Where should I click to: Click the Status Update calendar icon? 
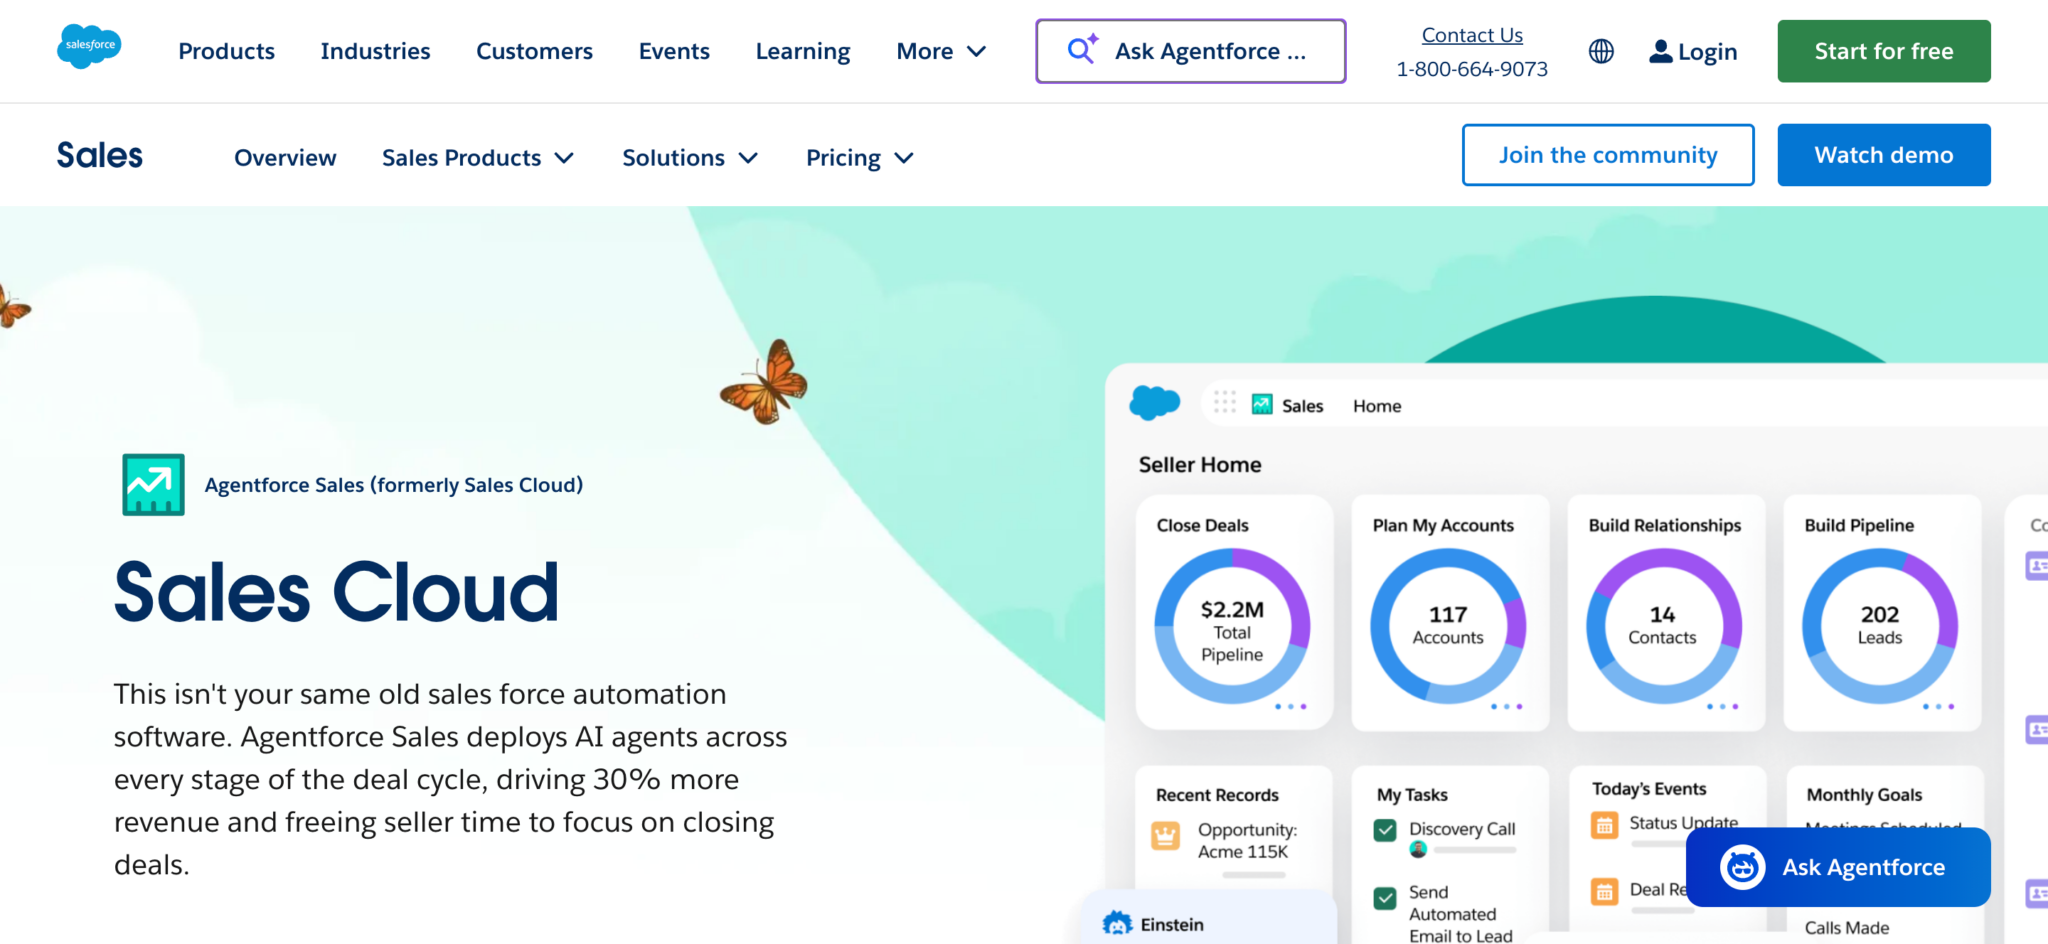pyautogui.click(x=1605, y=825)
